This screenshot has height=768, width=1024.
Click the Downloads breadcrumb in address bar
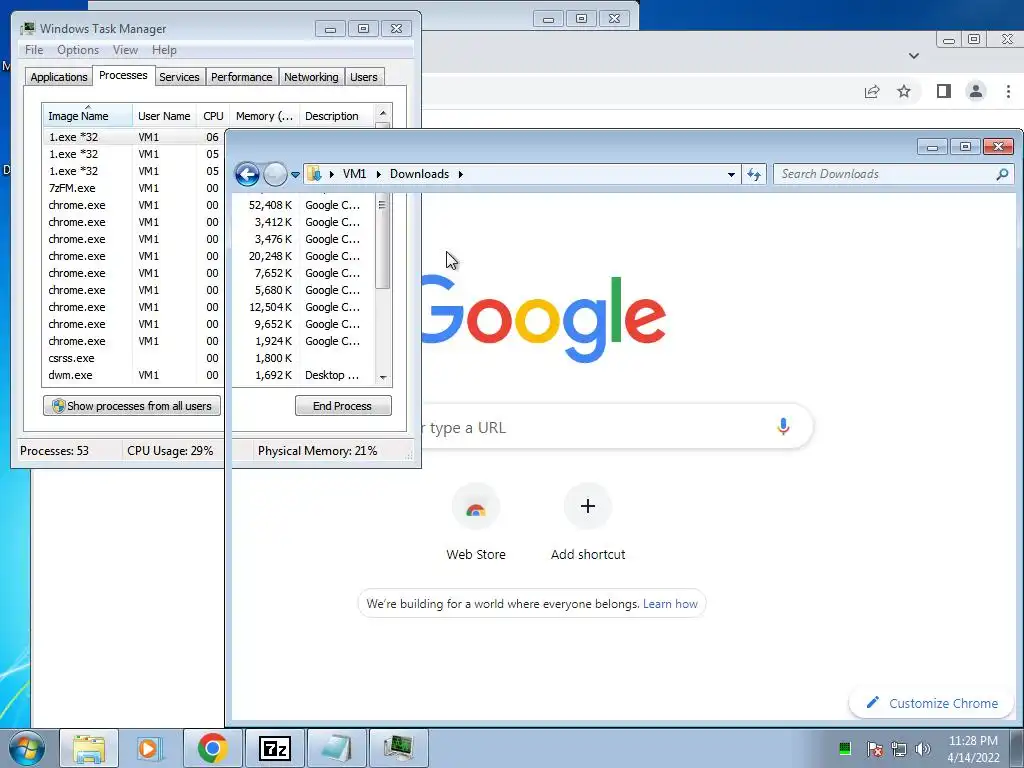click(x=419, y=174)
